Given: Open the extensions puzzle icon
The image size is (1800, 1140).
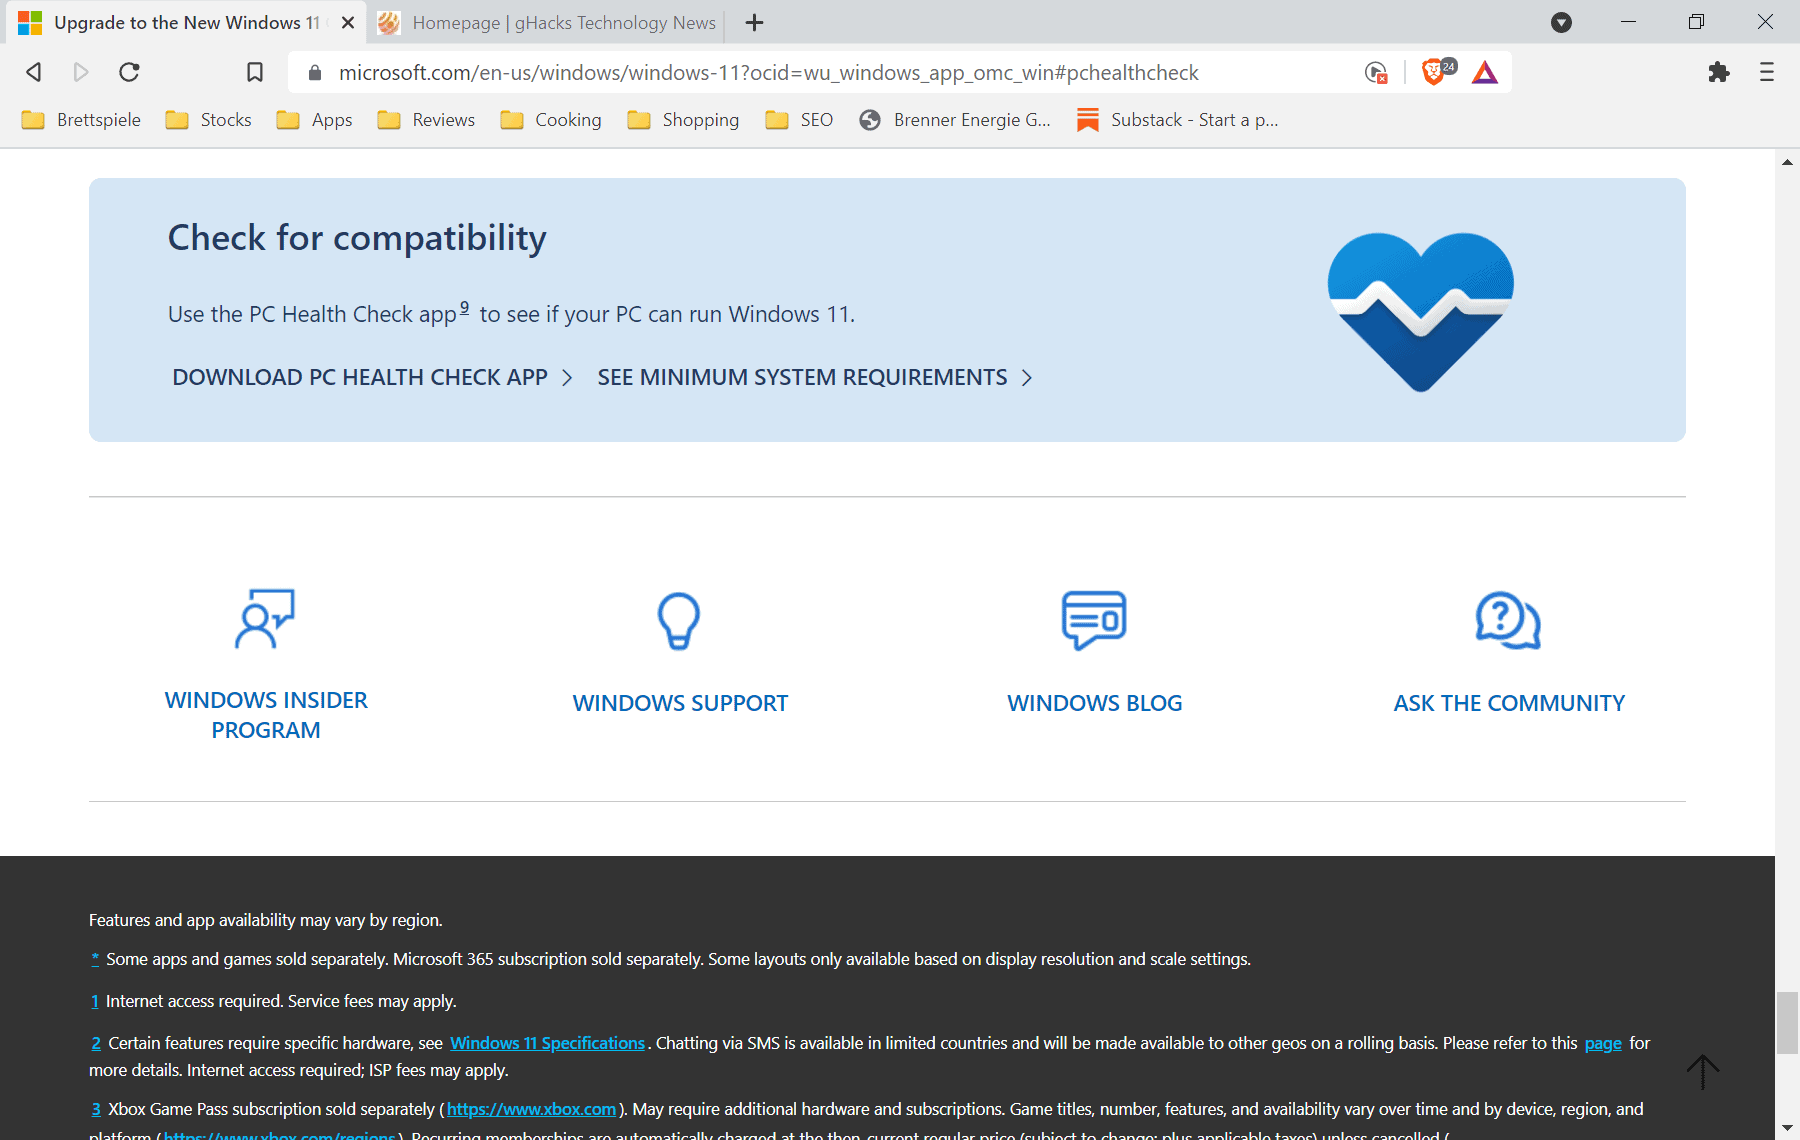Looking at the screenshot, I should (x=1719, y=72).
